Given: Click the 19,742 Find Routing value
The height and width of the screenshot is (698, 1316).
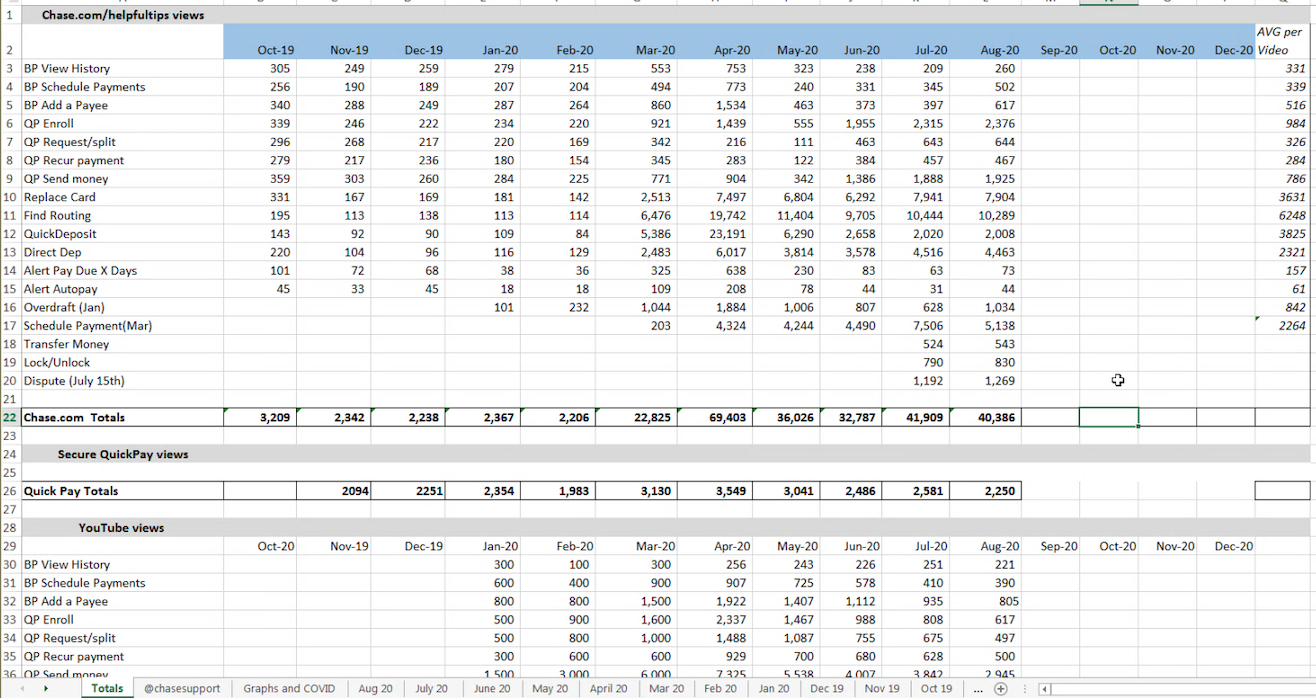Looking at the screenshot, I should 714,215.
